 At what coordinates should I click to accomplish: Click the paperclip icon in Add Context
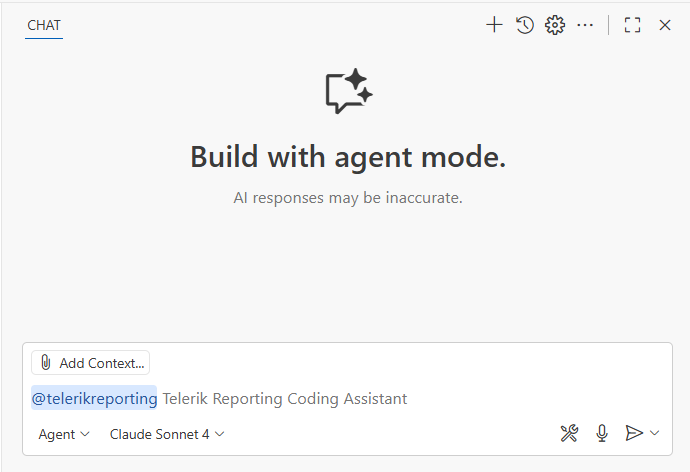point(46,363)
